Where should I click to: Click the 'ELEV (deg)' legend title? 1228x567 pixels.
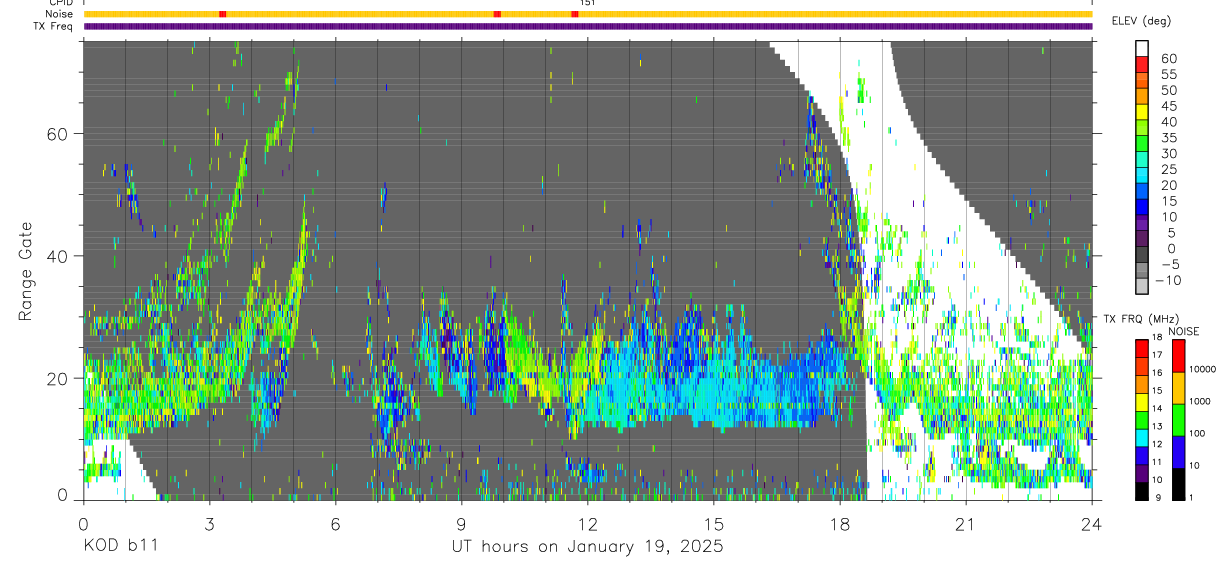pos(1141,20)
